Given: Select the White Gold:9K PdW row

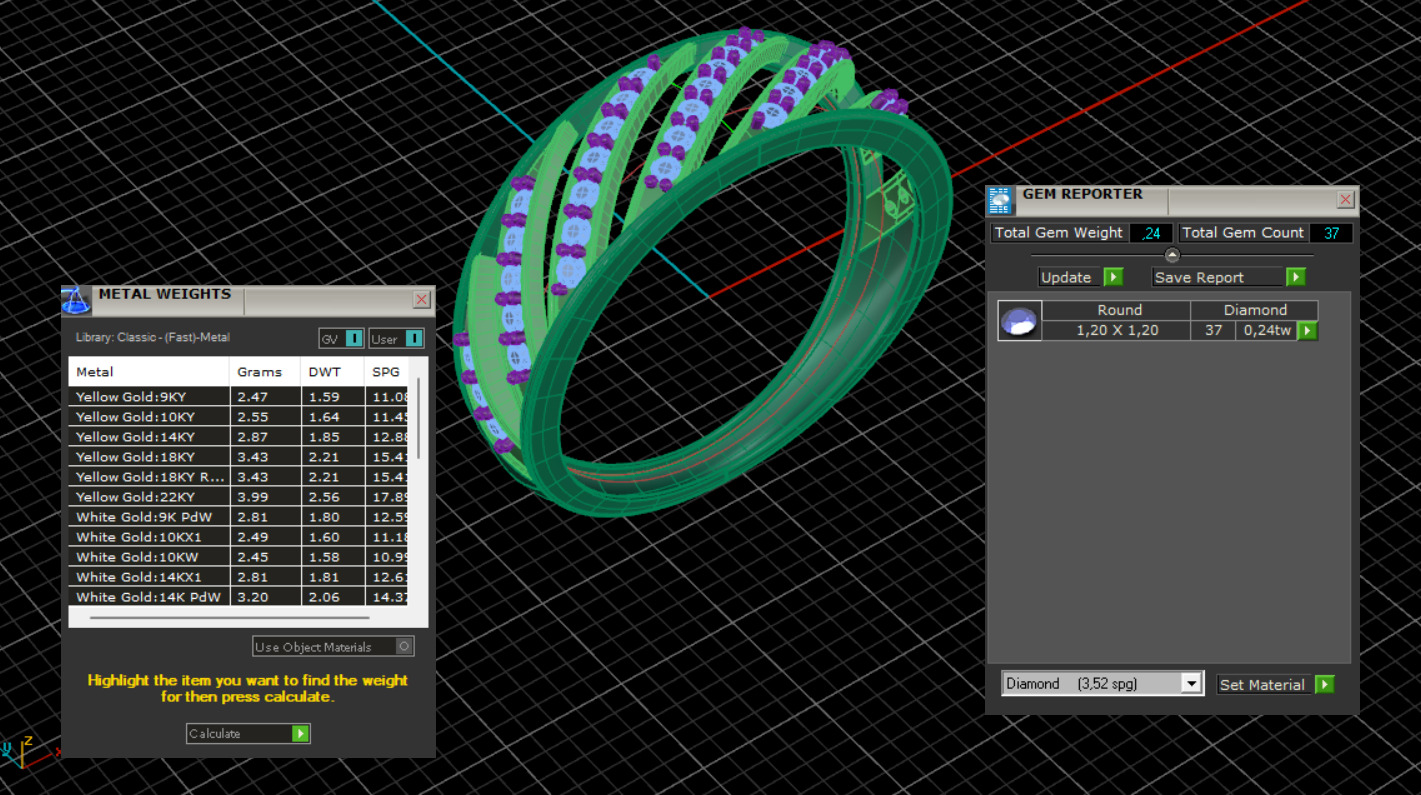Looking at the screenshot, I should tap(238, 517).
